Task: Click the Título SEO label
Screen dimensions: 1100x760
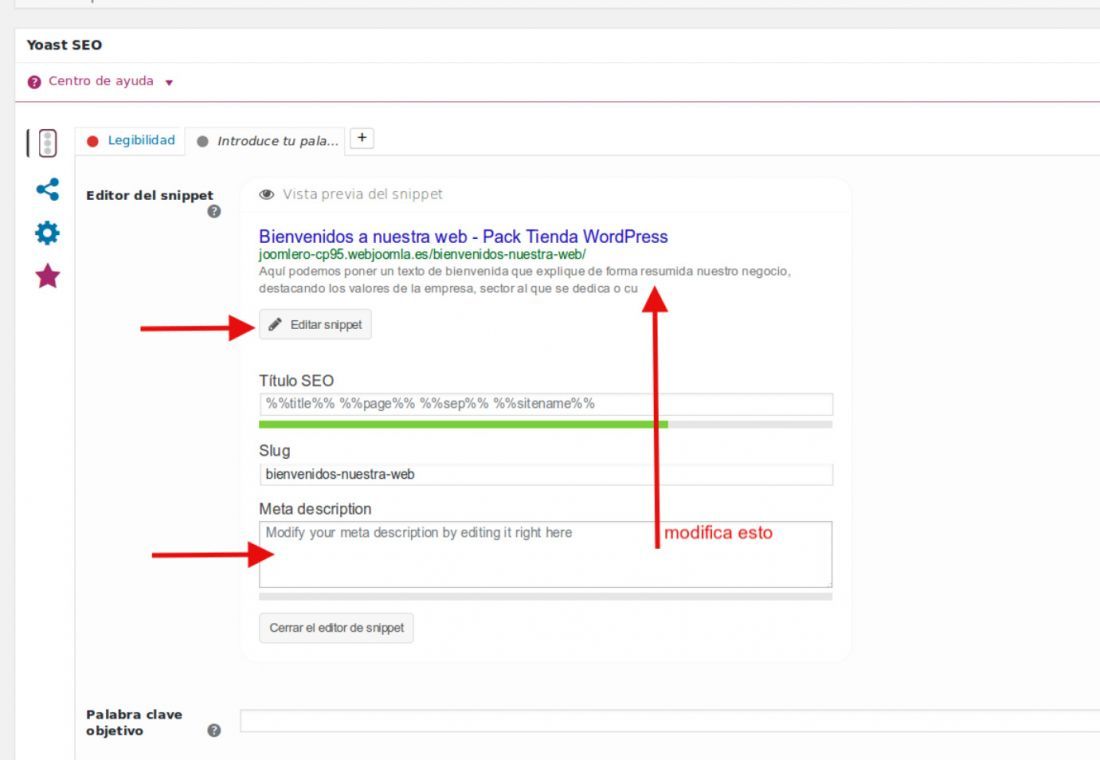Action: click(296, 380)
